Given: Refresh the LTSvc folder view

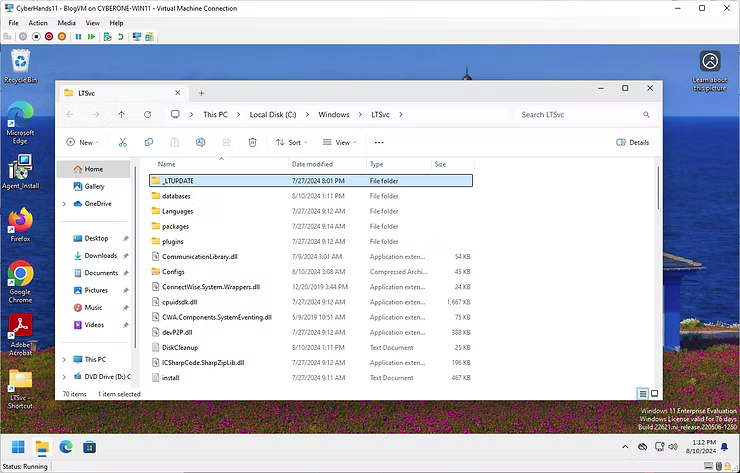Looking at the screenshot, I should point(148,115).
